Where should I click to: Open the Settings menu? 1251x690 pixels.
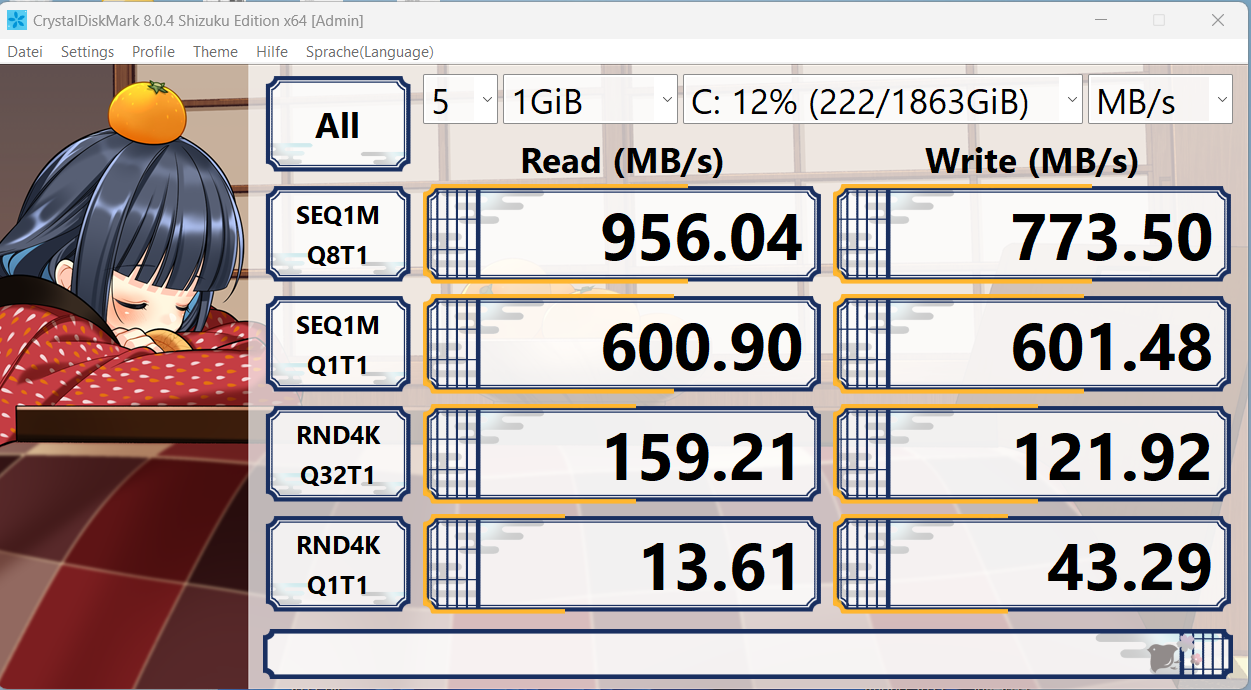tap(87, 51)
